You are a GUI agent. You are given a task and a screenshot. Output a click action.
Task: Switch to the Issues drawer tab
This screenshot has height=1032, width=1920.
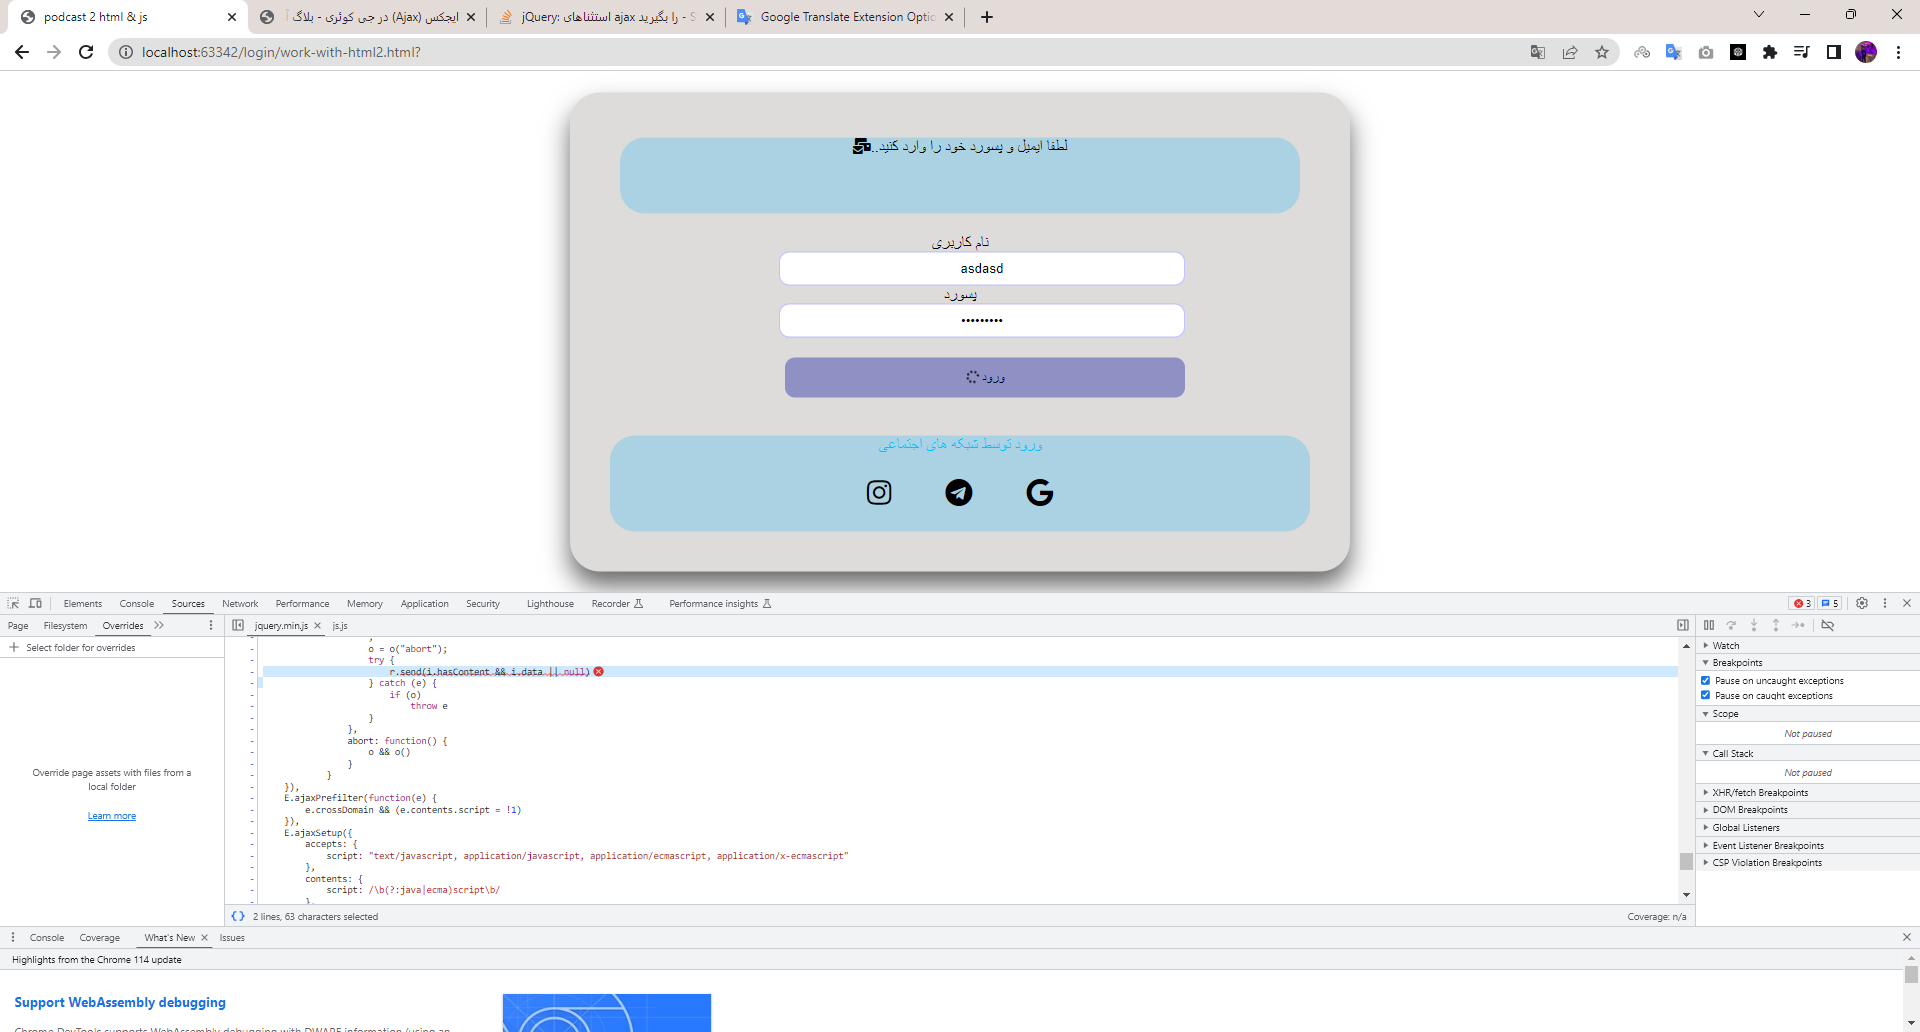(232, 937)
